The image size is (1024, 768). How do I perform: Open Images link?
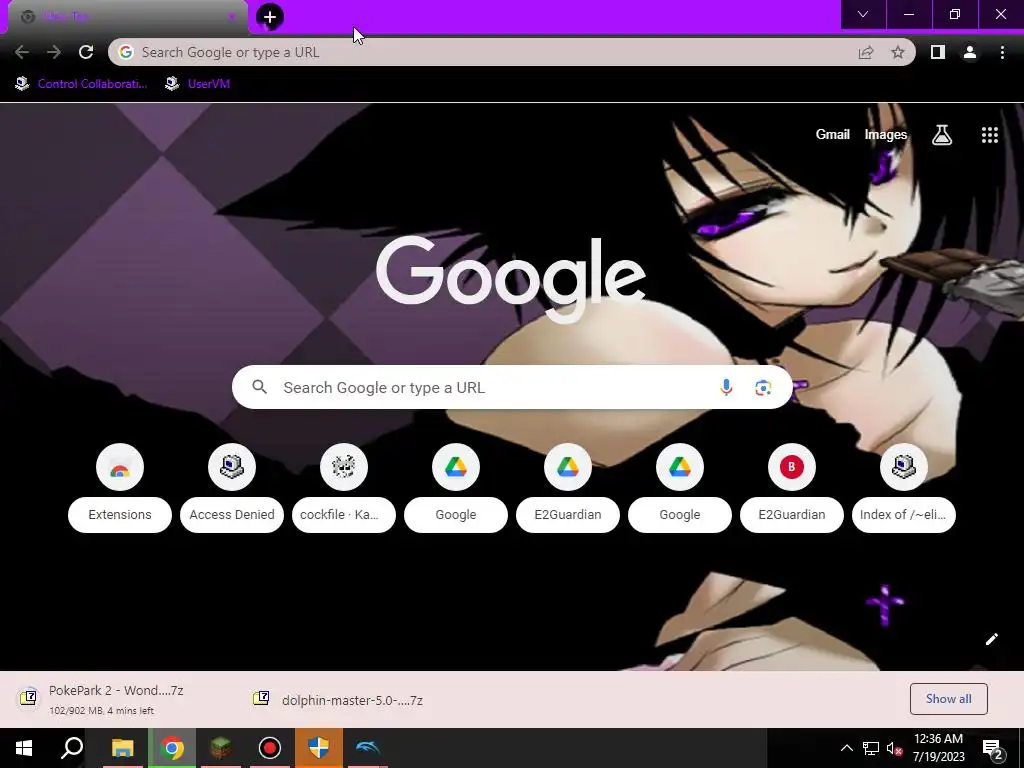(886, 135)
